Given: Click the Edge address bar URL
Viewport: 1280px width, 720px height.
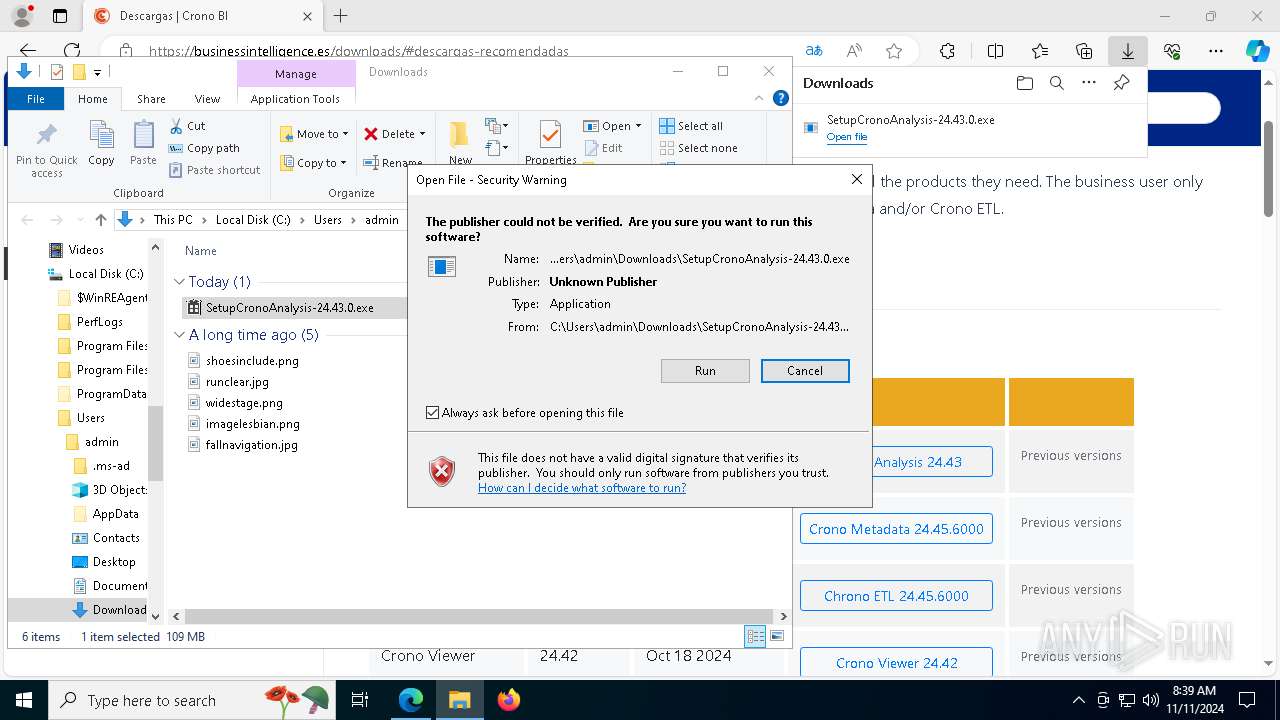Looking at the screenshot, I should click(x=359, y=51).
